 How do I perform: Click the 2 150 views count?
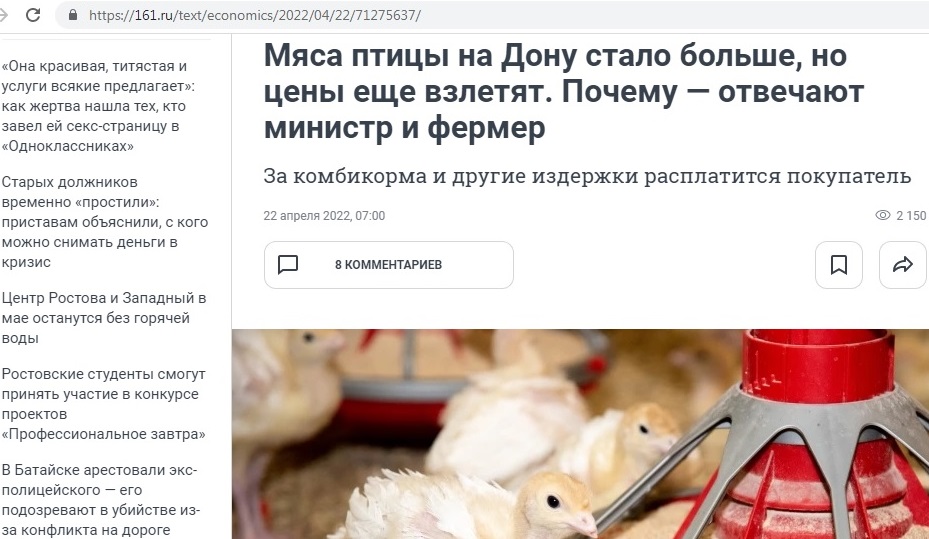point(911,216)
